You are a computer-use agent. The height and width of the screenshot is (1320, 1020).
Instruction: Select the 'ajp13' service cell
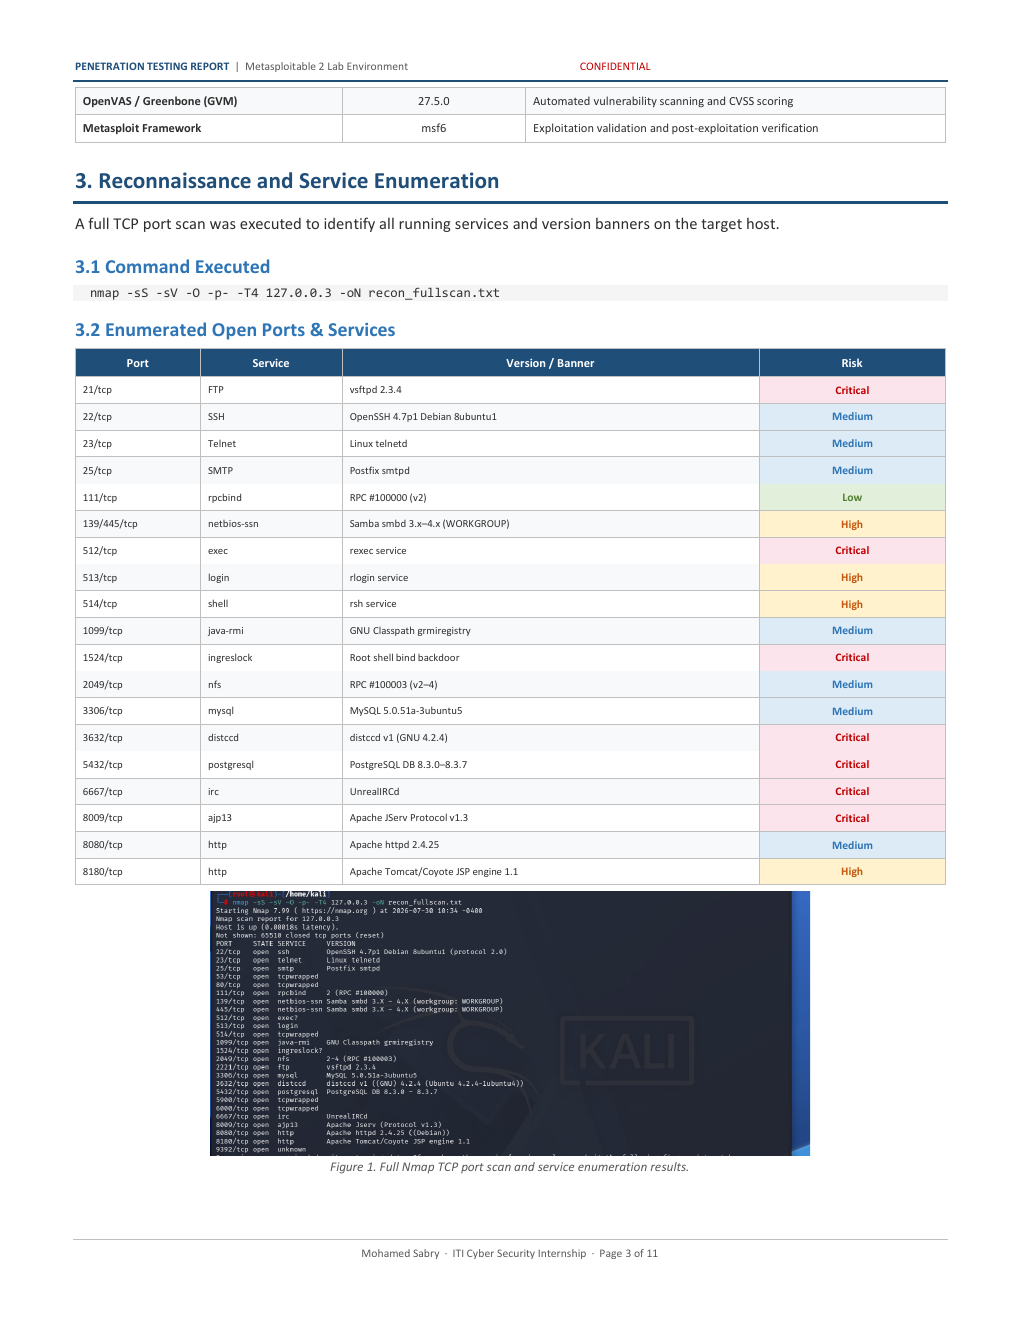coord(271,818)
